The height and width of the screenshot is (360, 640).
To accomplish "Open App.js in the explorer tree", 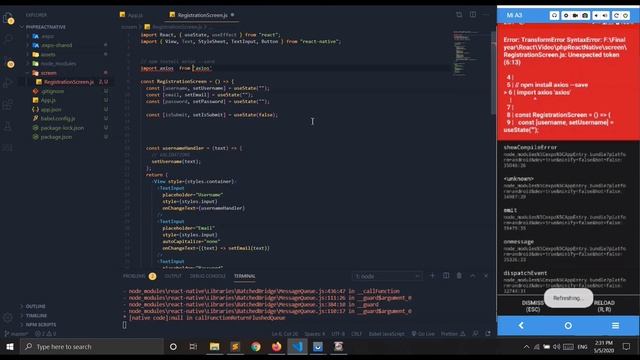I will [x=48, y=100].
